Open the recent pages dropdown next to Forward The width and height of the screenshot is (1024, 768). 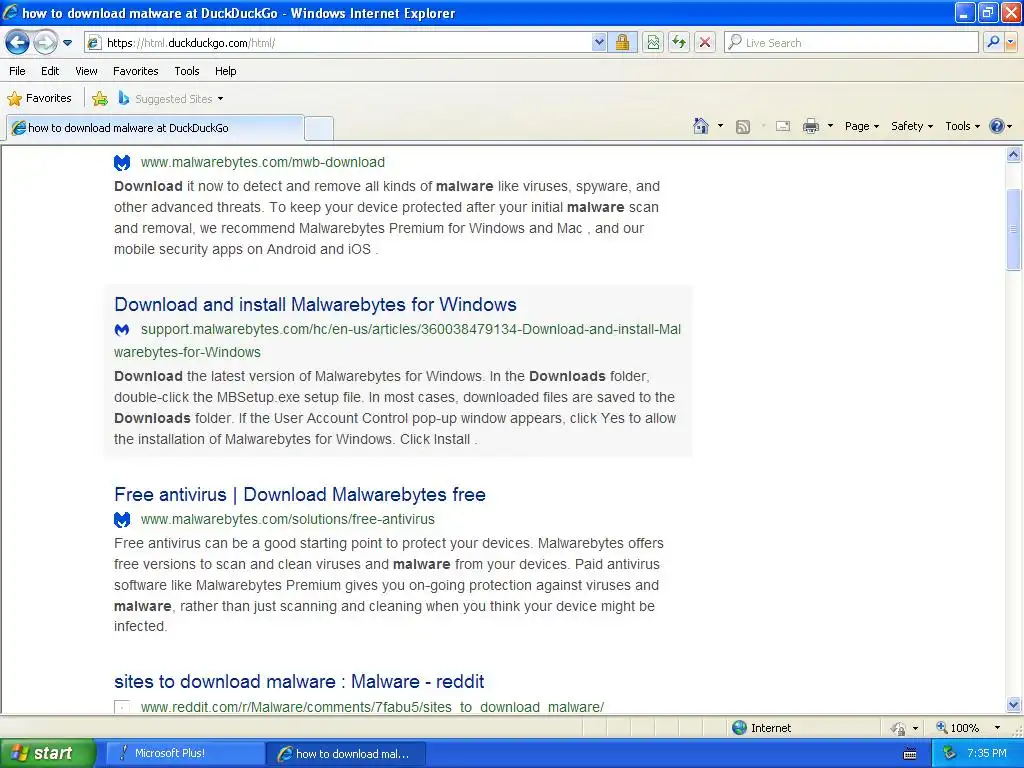[x=67, y=43]
